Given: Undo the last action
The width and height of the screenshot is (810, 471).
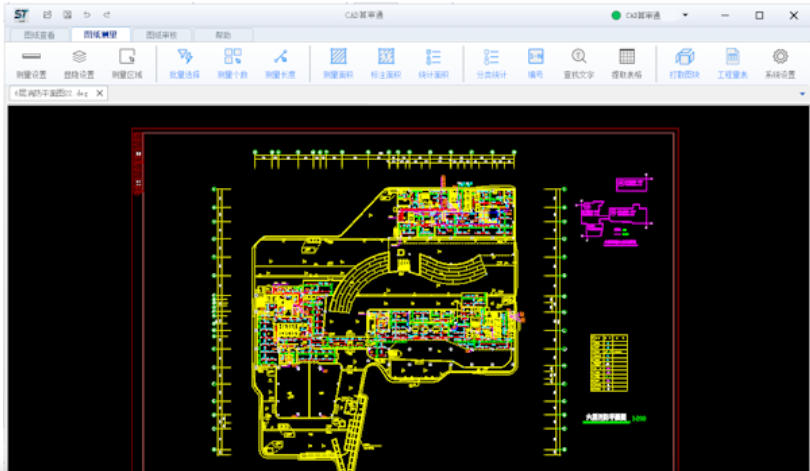Looking at the screenshot, I should pyautogui.click(x=87, y=15).
